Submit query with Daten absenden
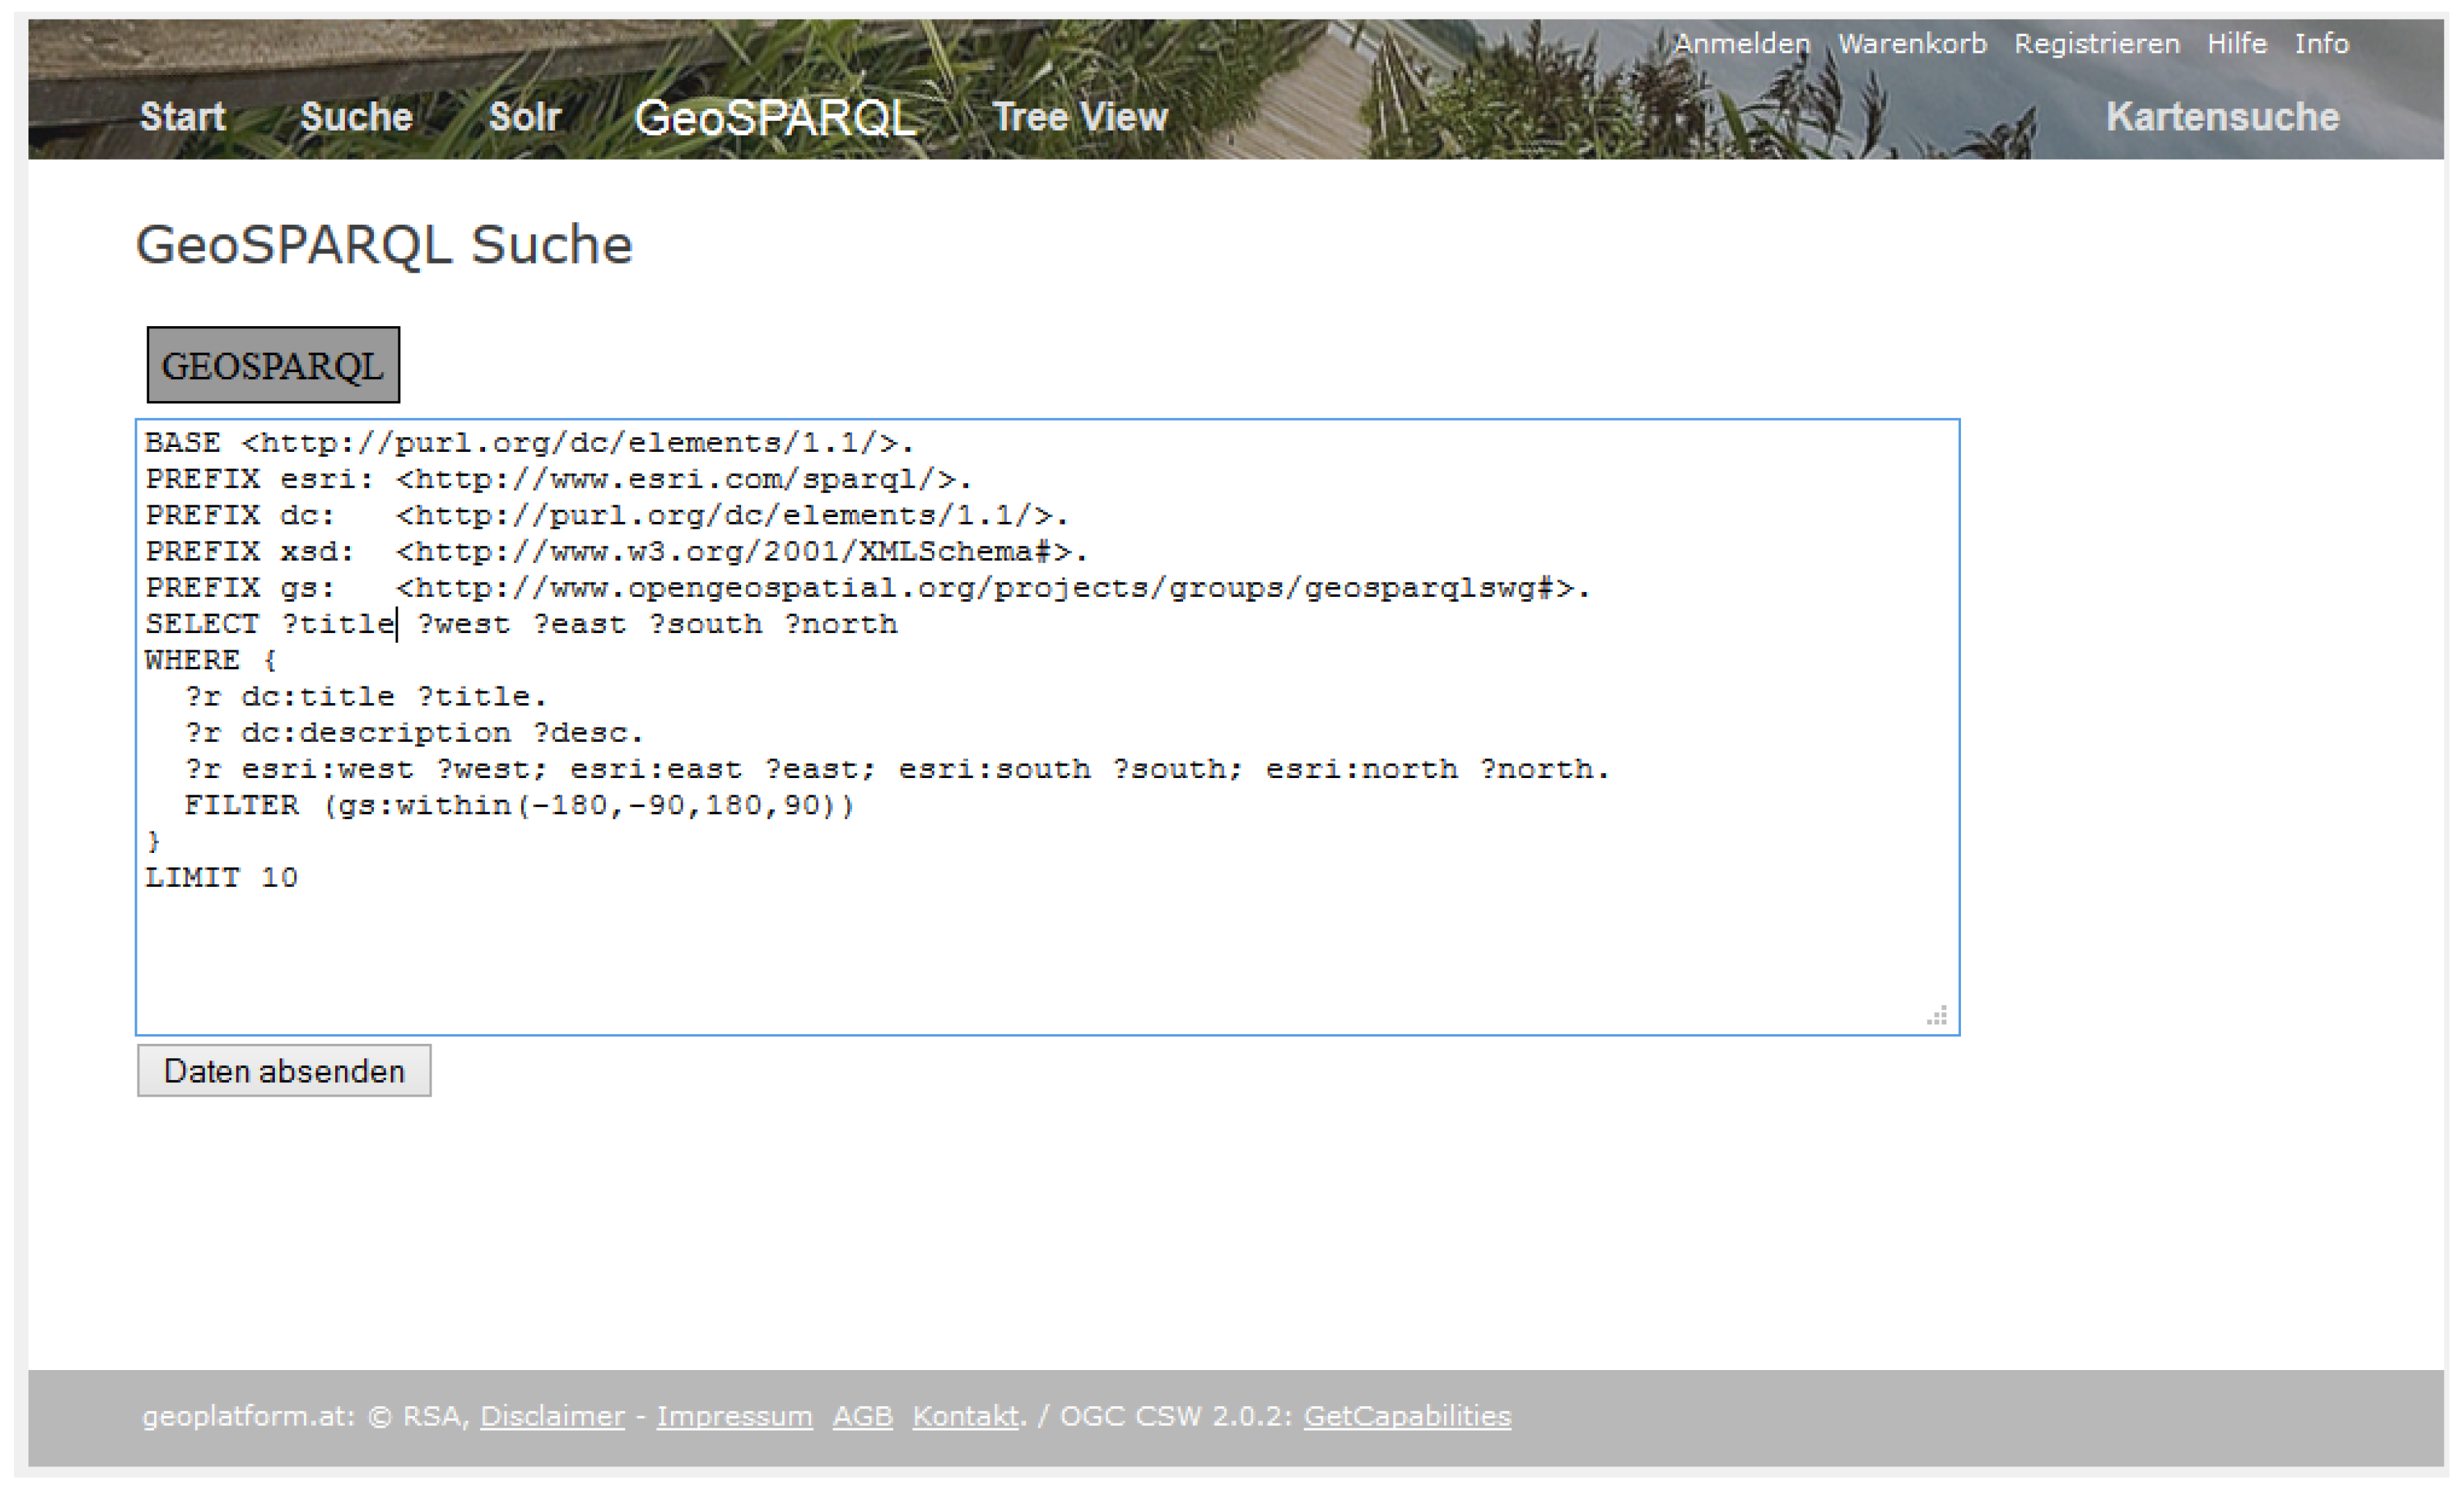2464x1488 pixels. coord(284,1071)
